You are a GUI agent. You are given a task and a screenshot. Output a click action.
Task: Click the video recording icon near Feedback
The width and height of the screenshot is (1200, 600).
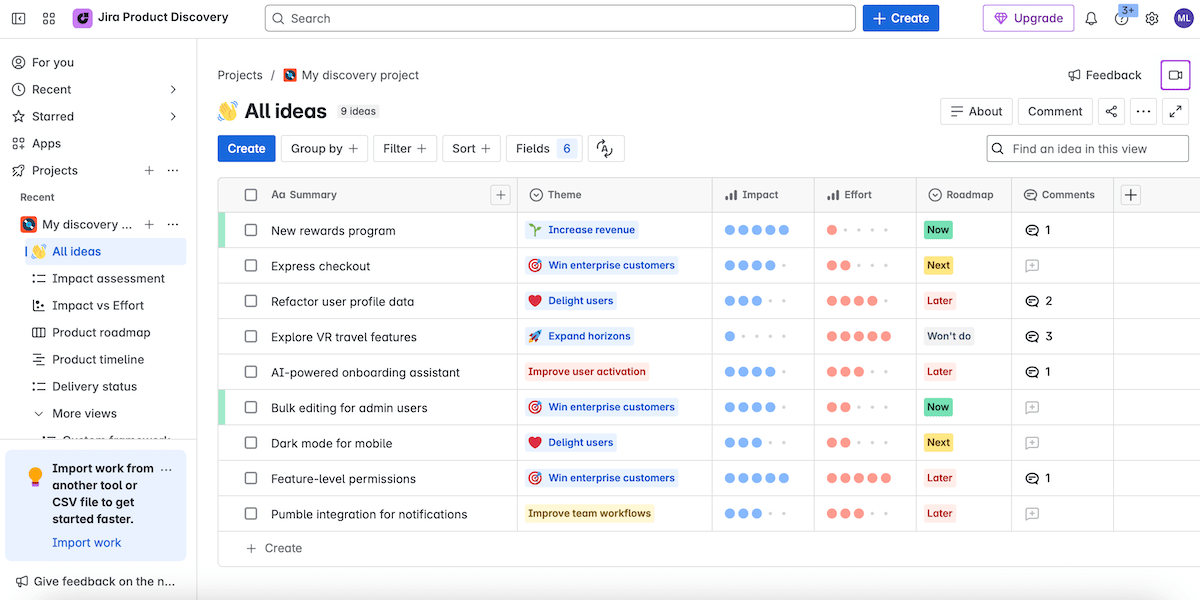1175,75
